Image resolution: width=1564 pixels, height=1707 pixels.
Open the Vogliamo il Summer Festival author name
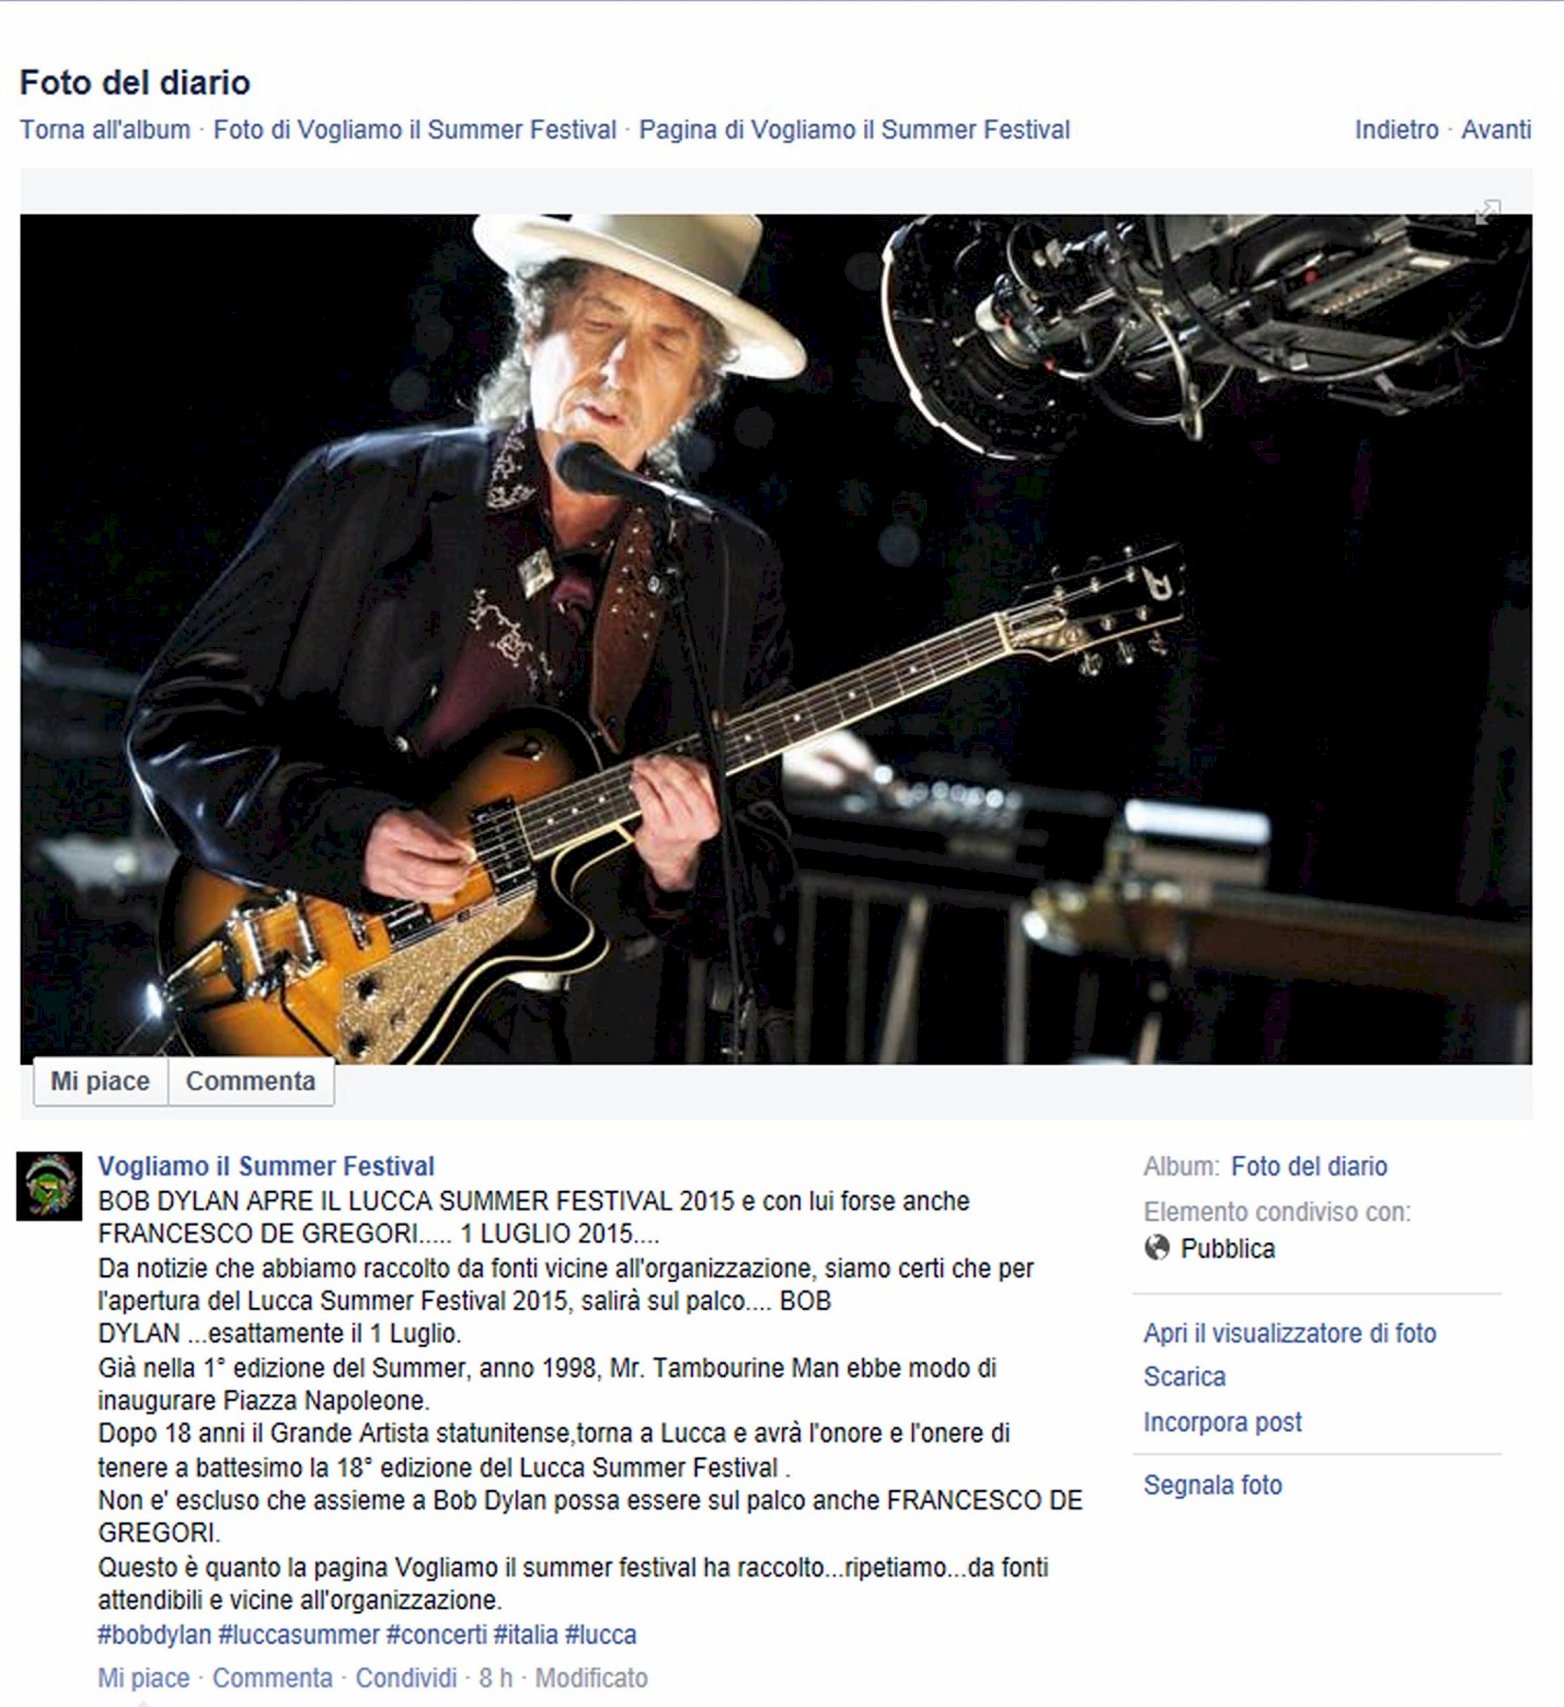tap(266, 1166)
